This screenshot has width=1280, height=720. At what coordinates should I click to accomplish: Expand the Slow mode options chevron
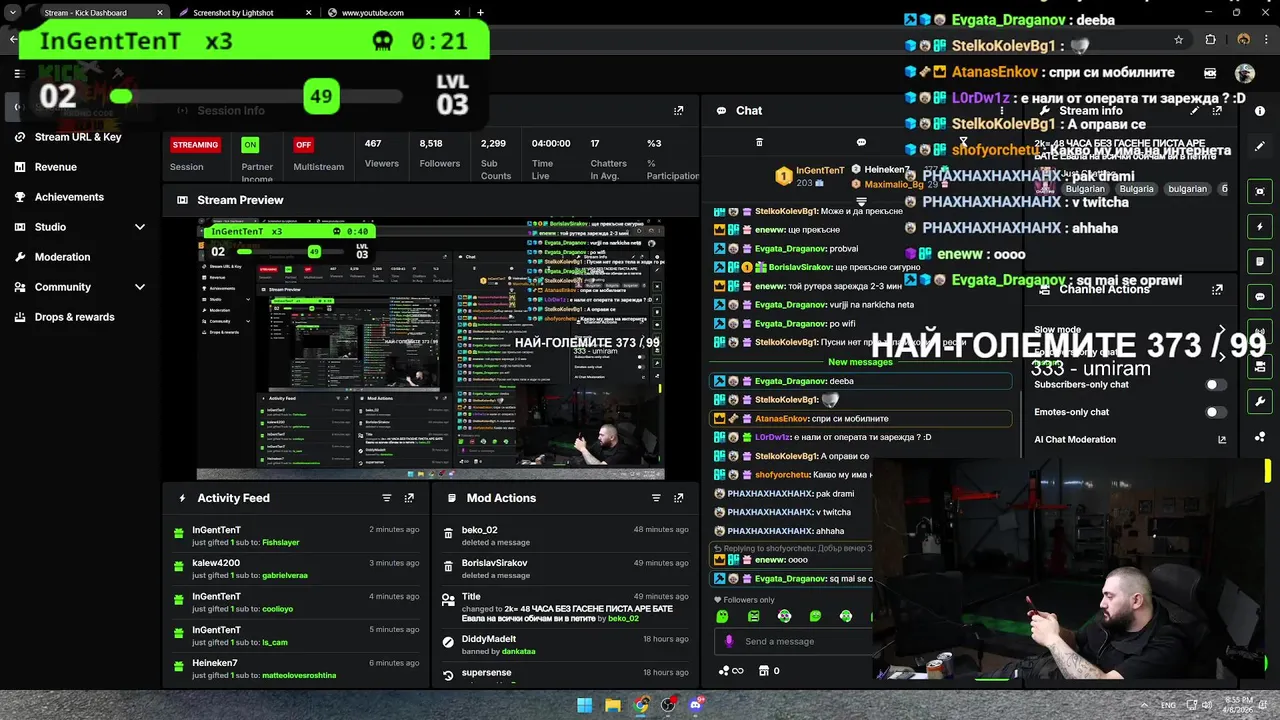click(1221, 330)
